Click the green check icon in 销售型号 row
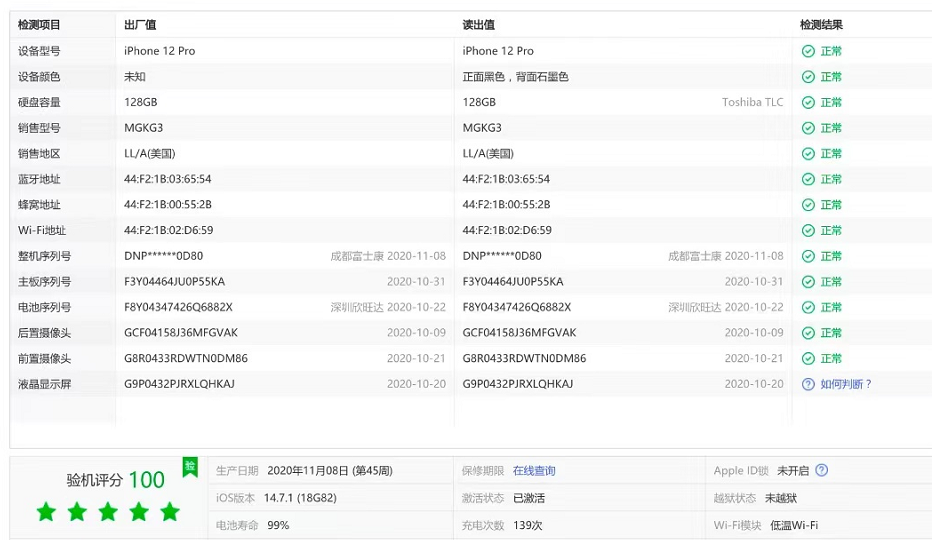This screenshot has height=540, width=932. click(808, 128)
